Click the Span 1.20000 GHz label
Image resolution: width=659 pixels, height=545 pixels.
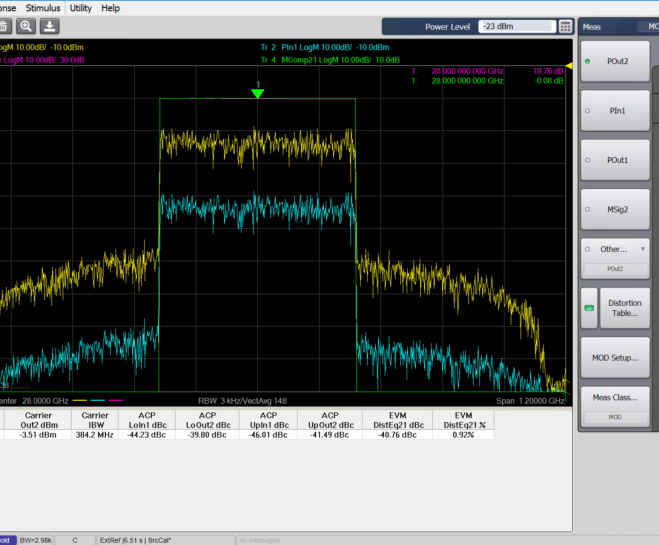[530, 401]
